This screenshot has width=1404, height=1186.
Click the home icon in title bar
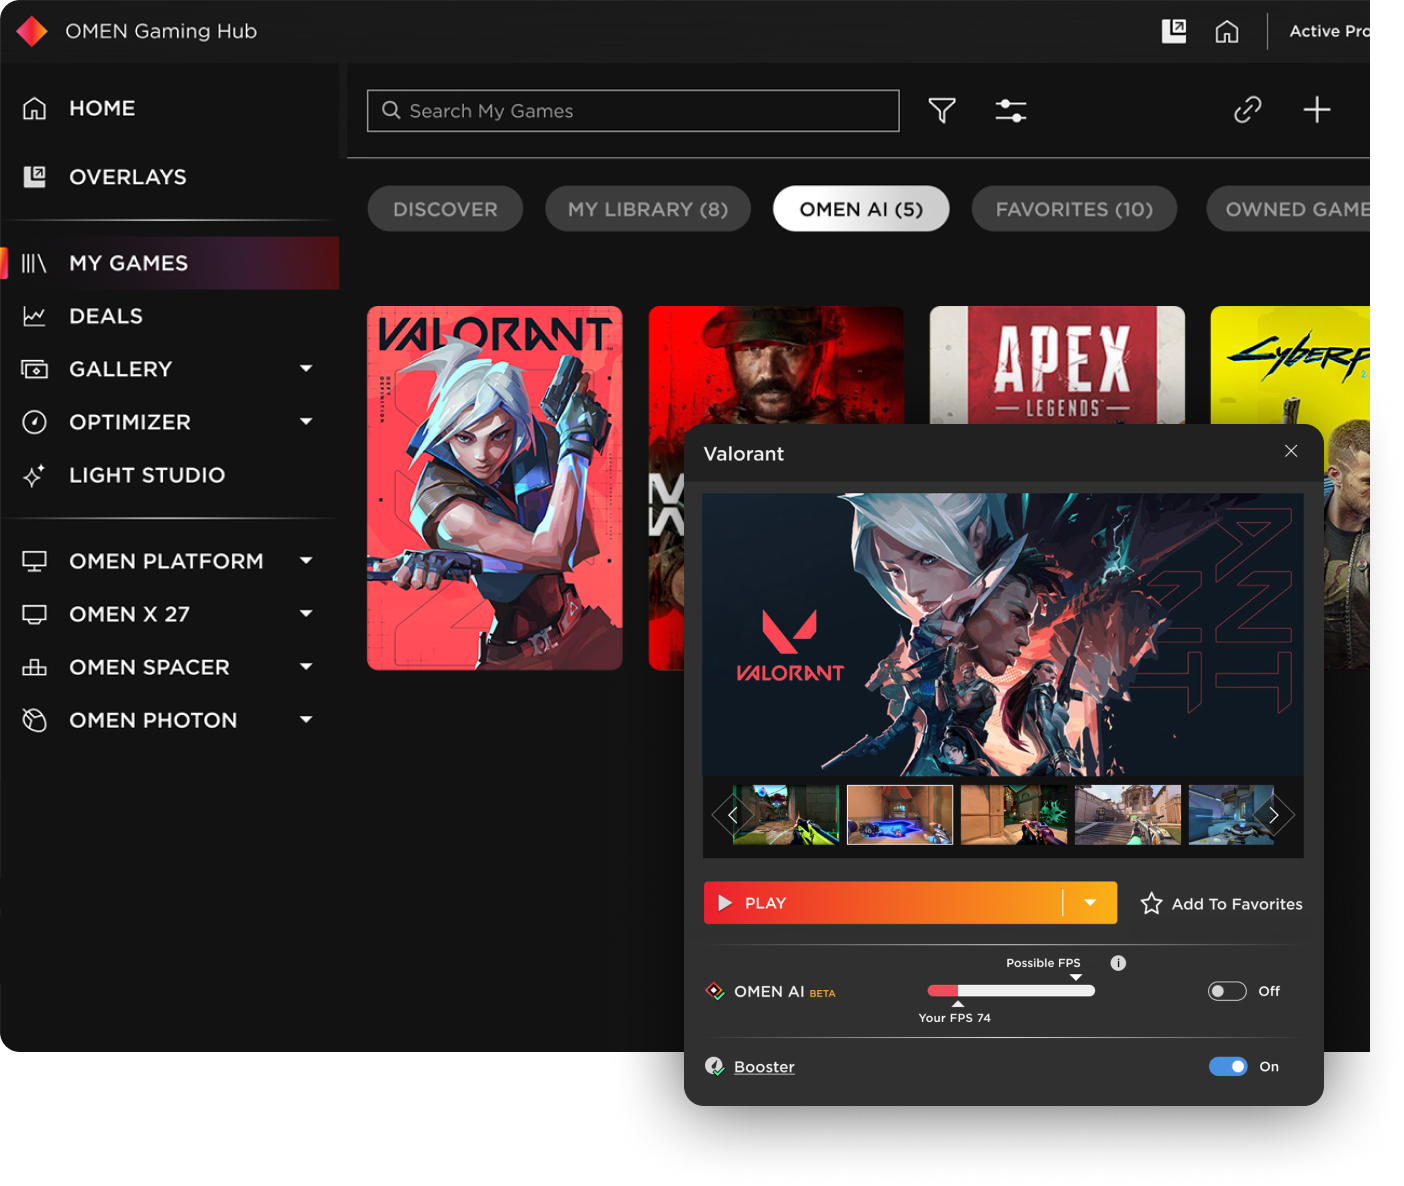coord(1226,32)
